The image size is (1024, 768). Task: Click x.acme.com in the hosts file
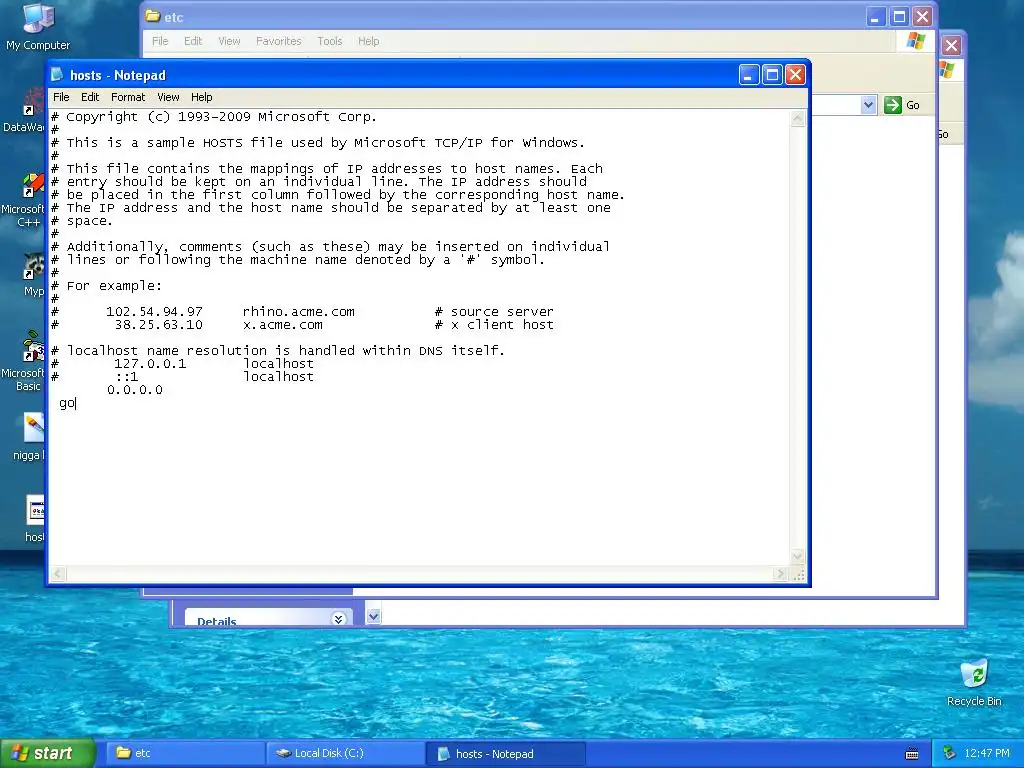pyautogui.click(x=282, y=325)
